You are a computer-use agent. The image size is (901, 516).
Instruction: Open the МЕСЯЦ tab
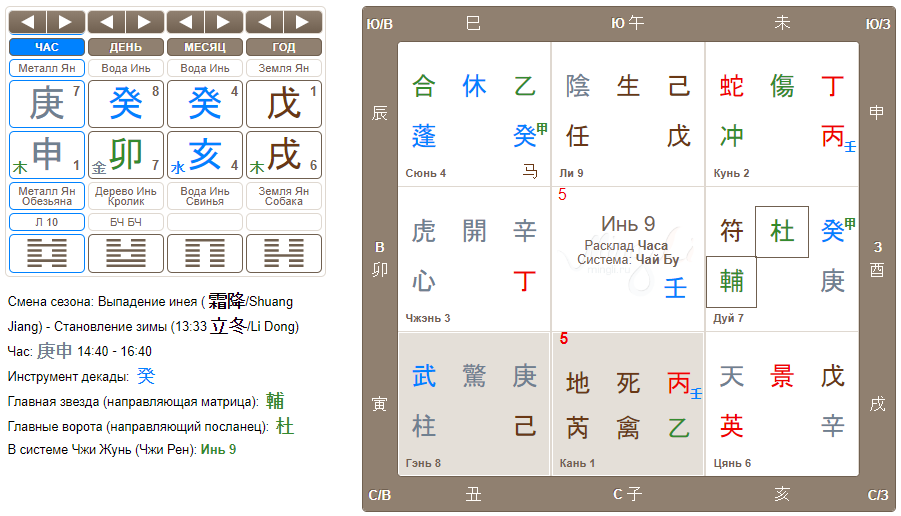click(205, 47)
